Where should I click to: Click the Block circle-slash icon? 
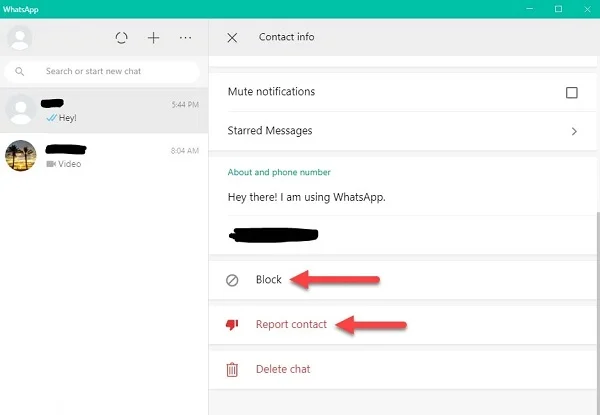coord(232,280)
